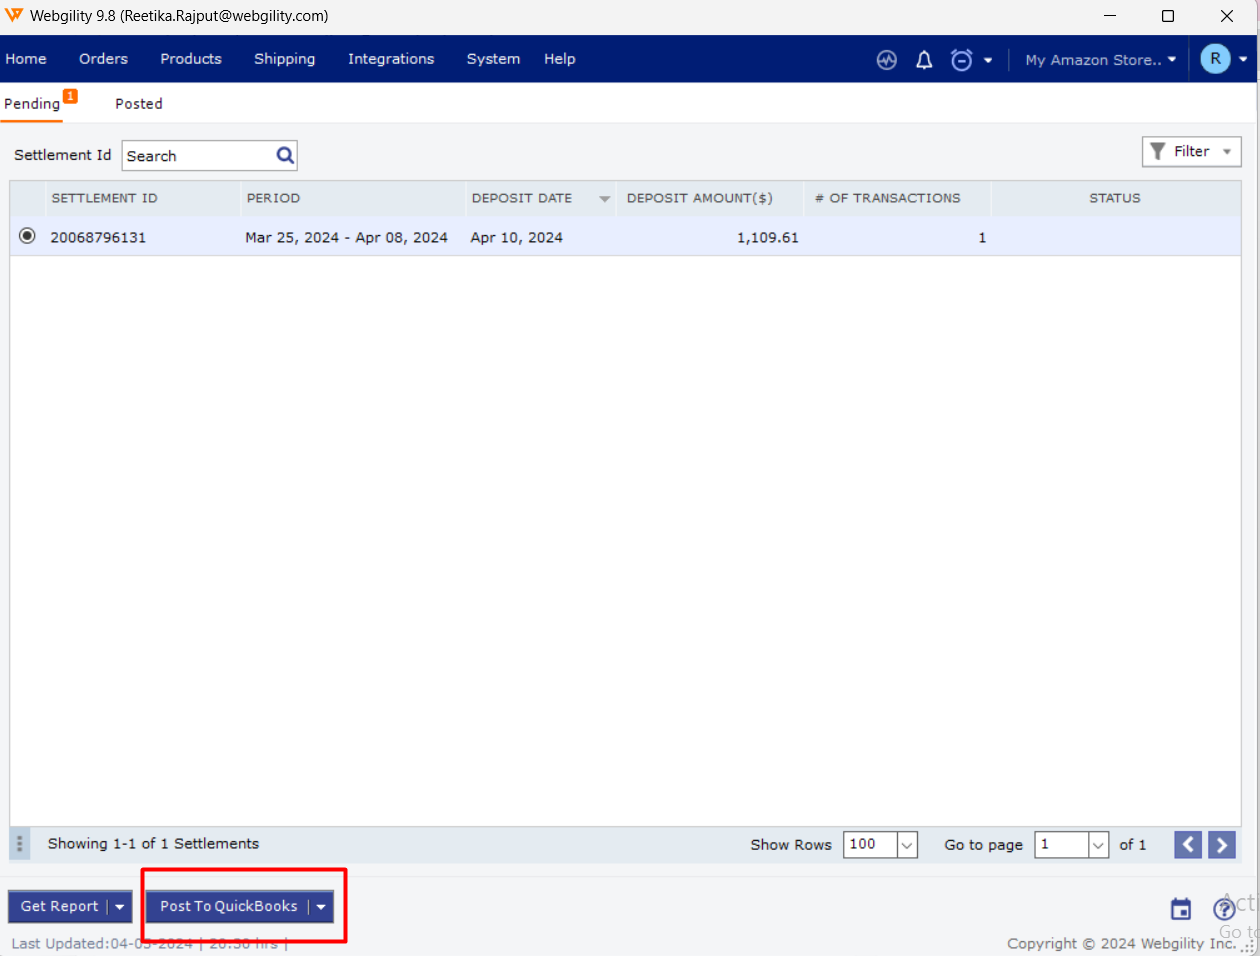Open the notifications bell icon
1260x956 pixels.
click(924, 60)
